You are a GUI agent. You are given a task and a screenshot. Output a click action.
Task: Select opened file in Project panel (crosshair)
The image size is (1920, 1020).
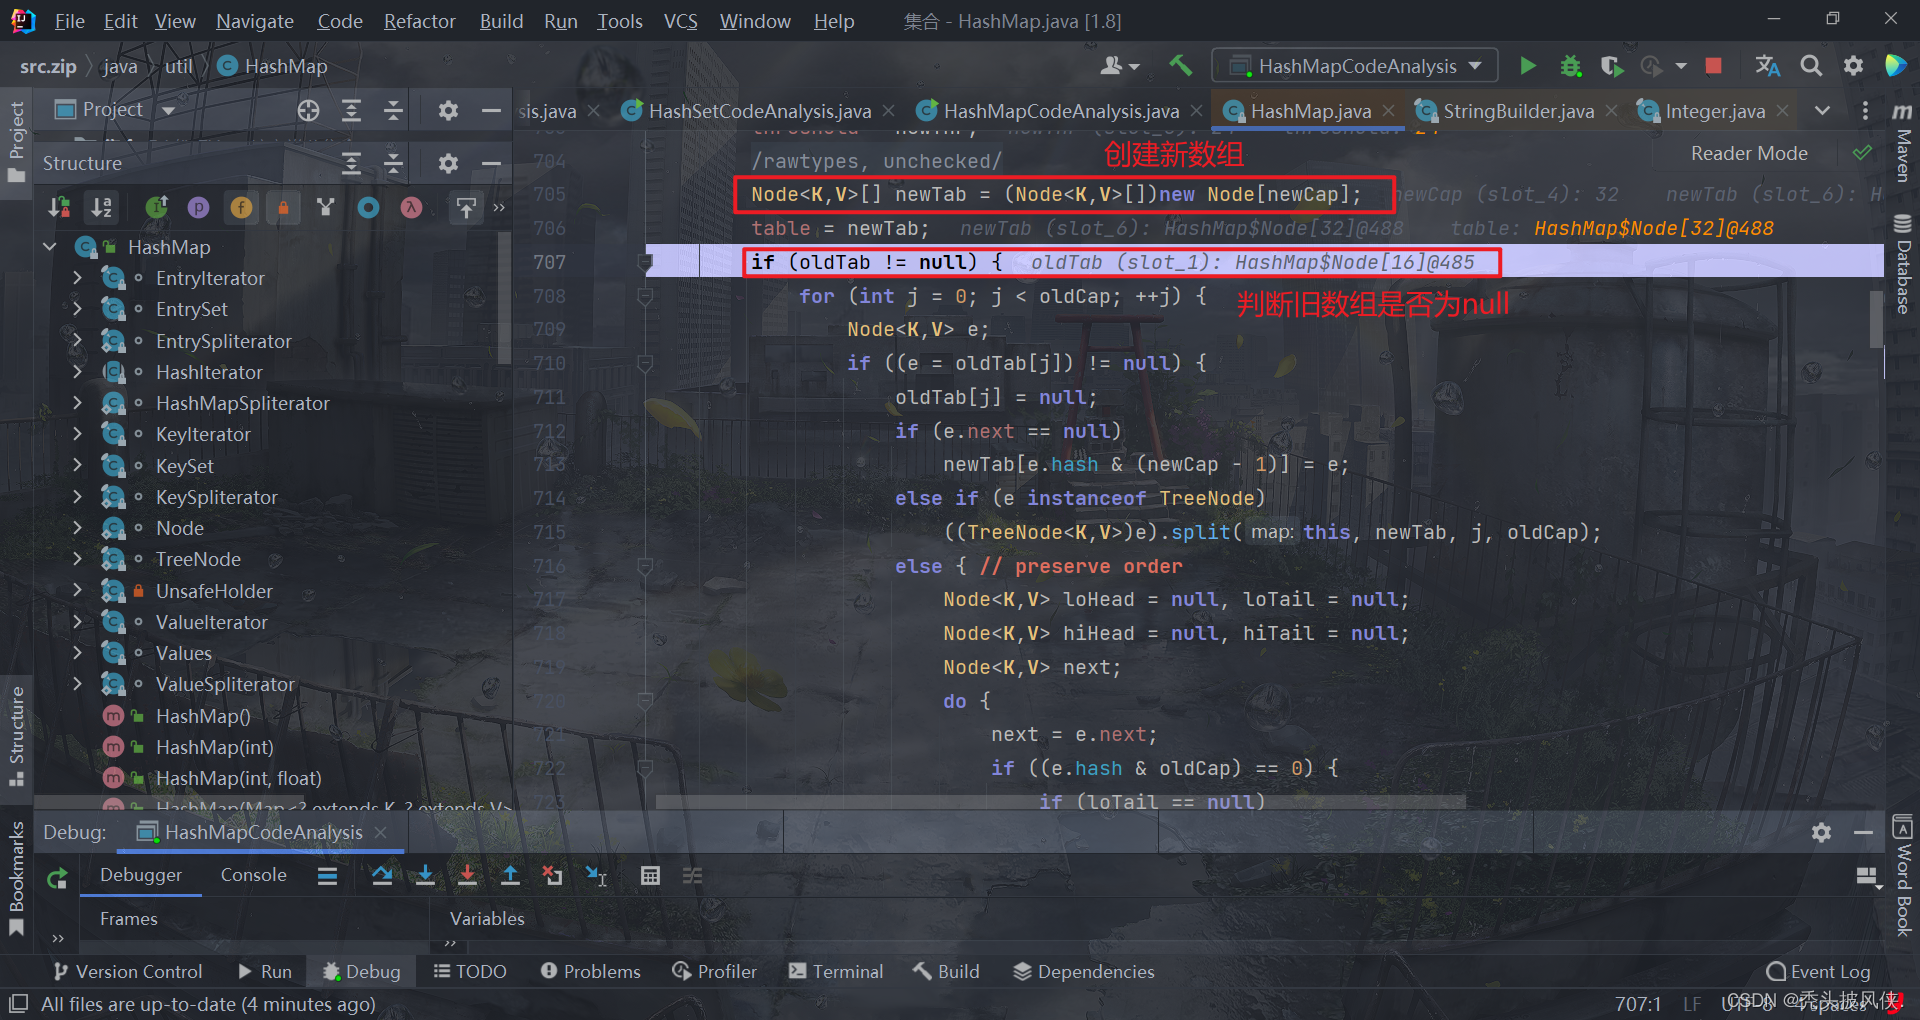coord(308,110)
